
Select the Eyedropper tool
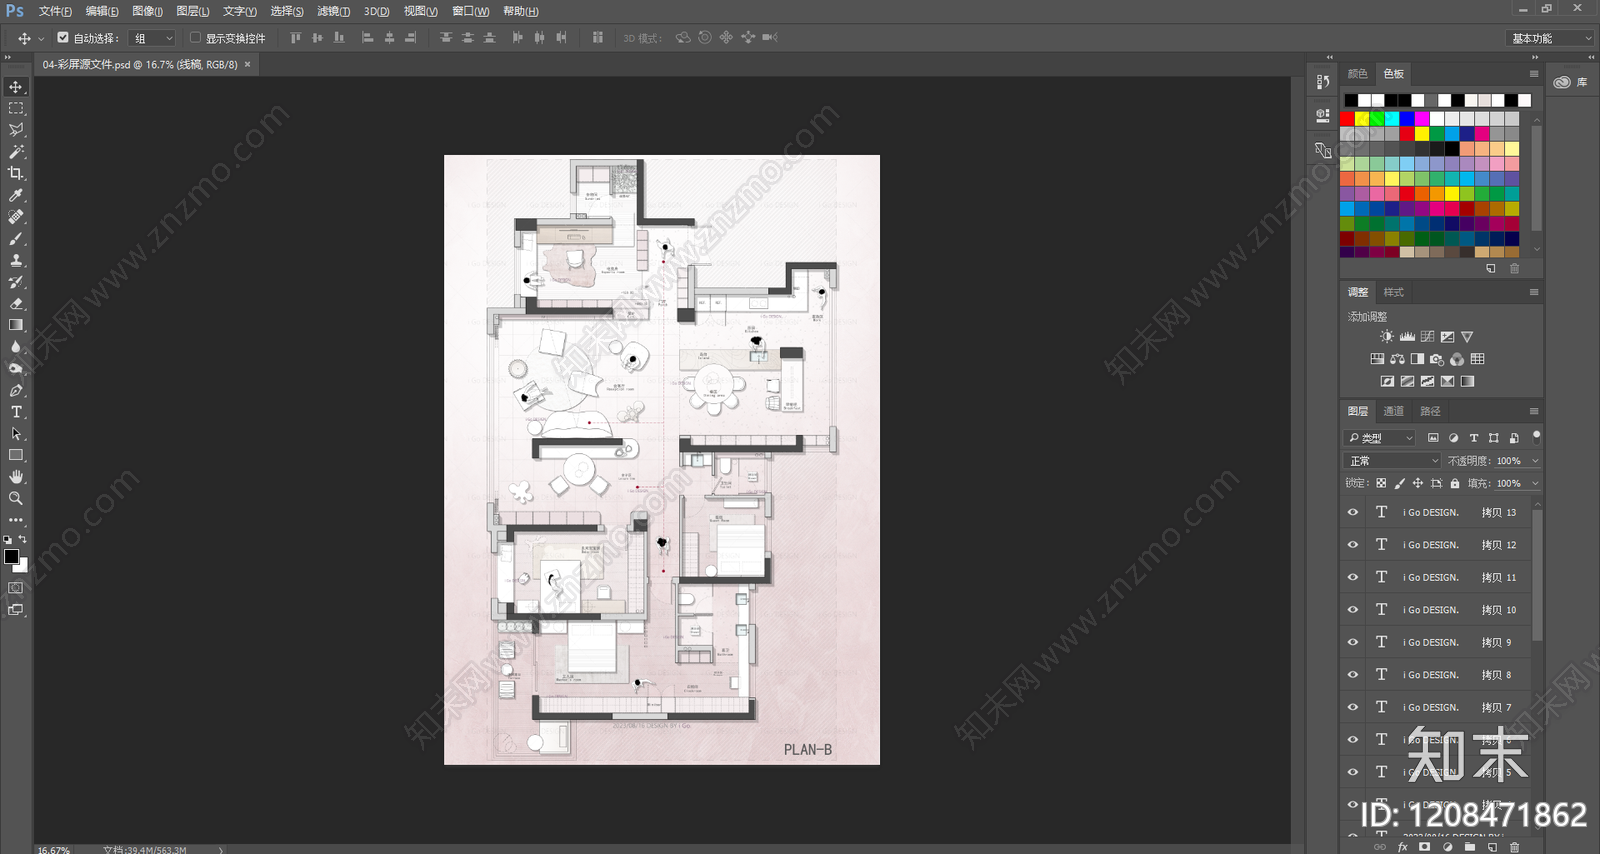[x=16, y=195]
